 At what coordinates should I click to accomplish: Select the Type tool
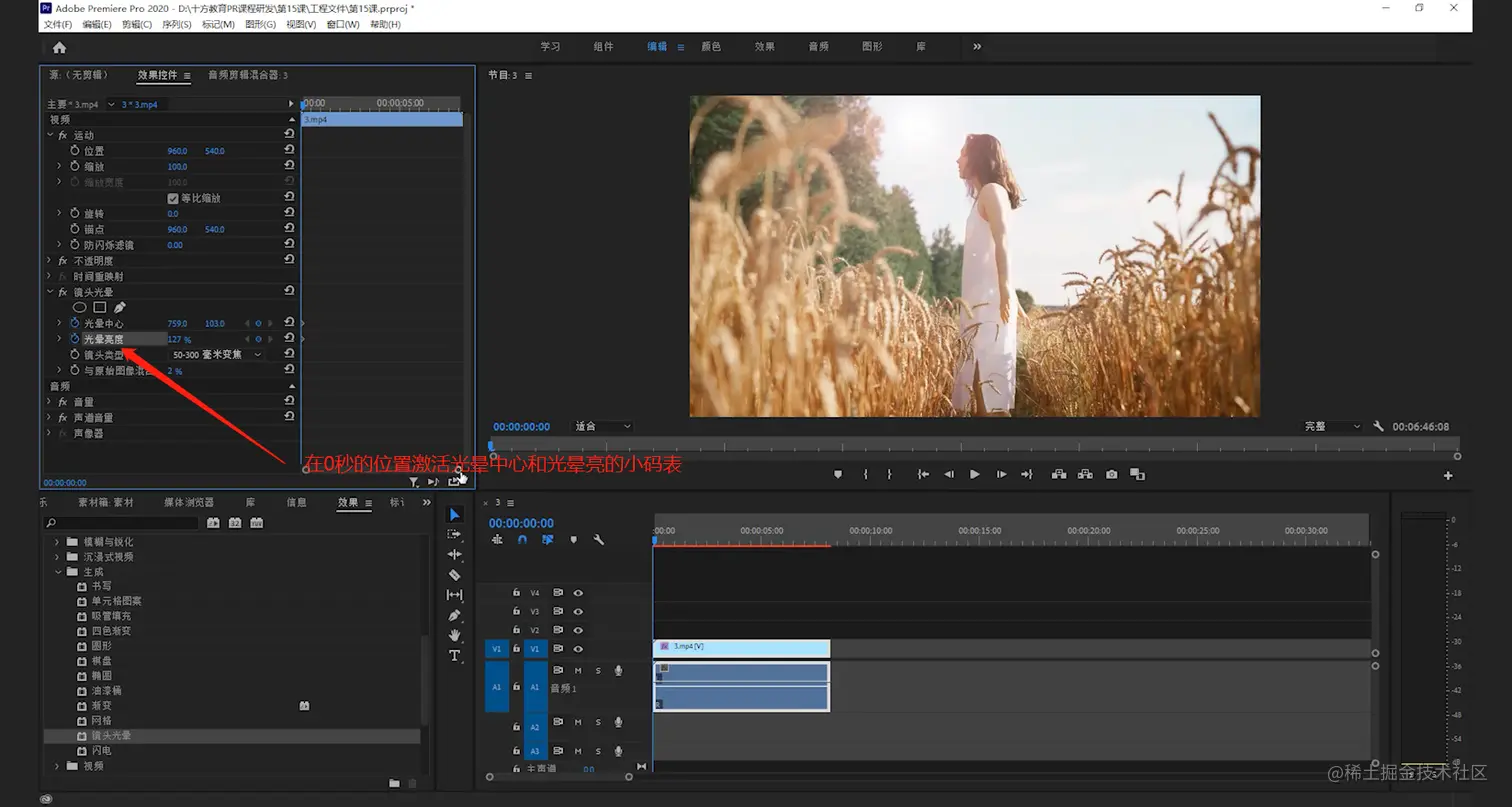click(x=454, y=656)
